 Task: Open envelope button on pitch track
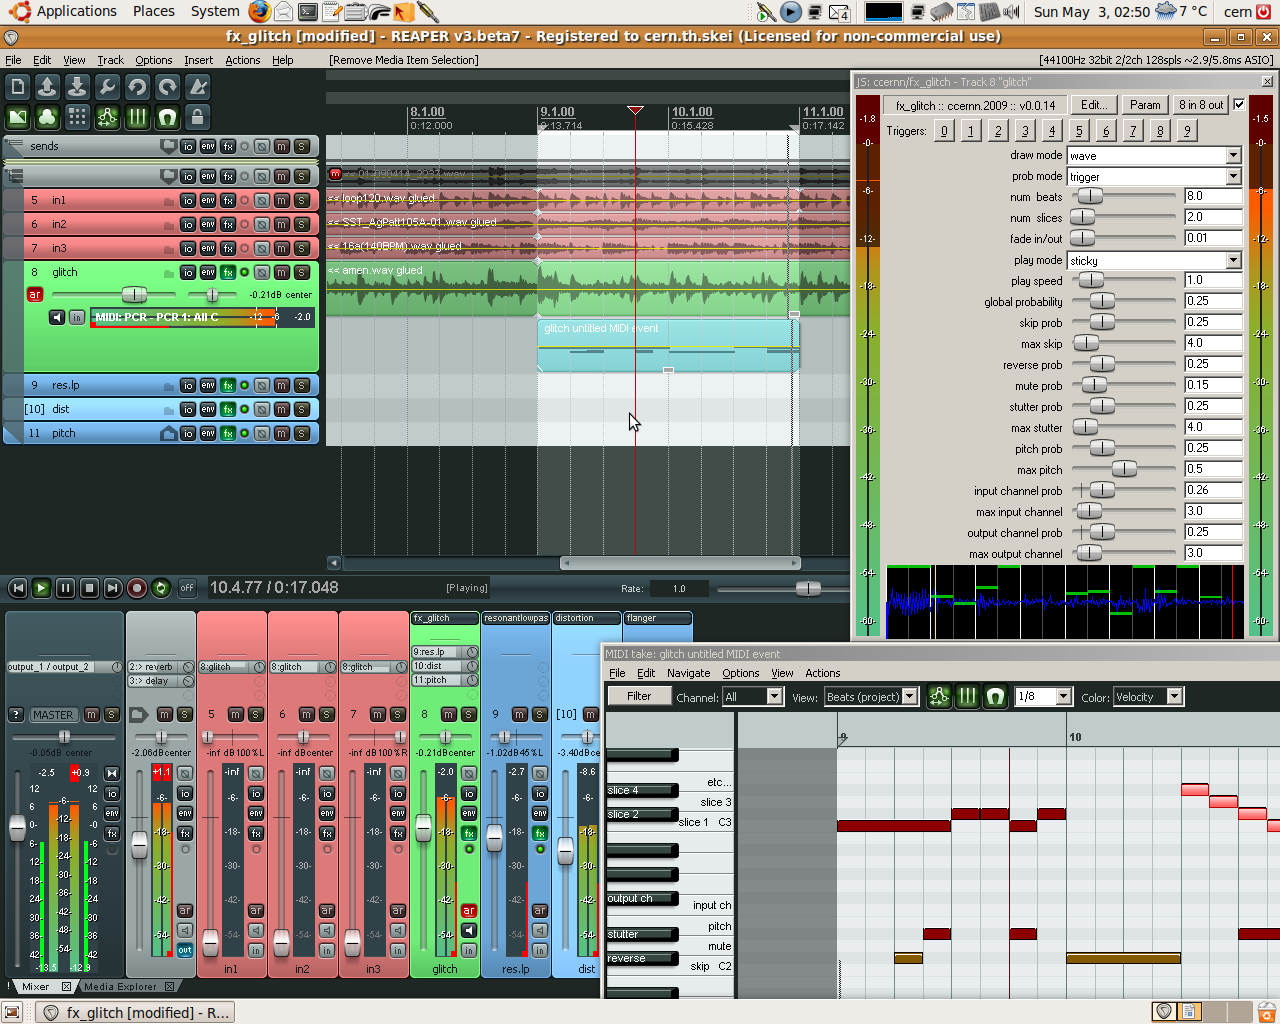click(x=208, y=433)
